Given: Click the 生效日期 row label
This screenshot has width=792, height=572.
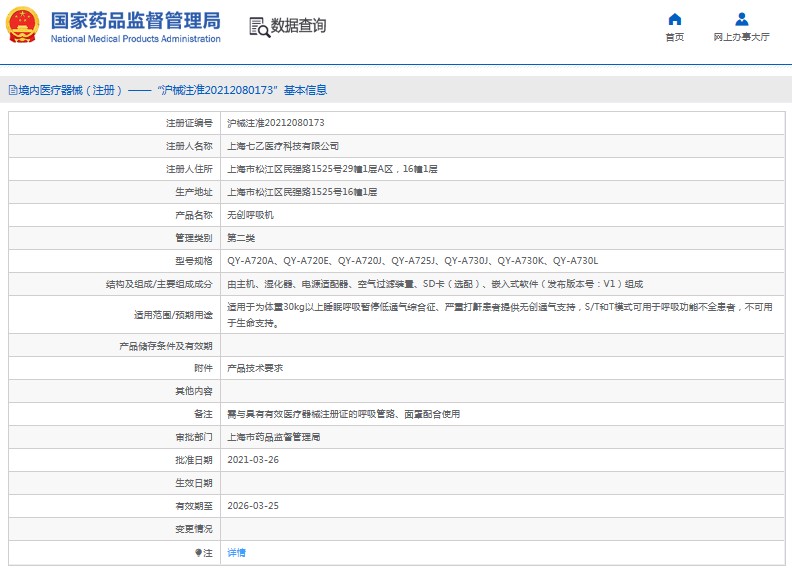Looking at the screenshot, I should (194, 483).
